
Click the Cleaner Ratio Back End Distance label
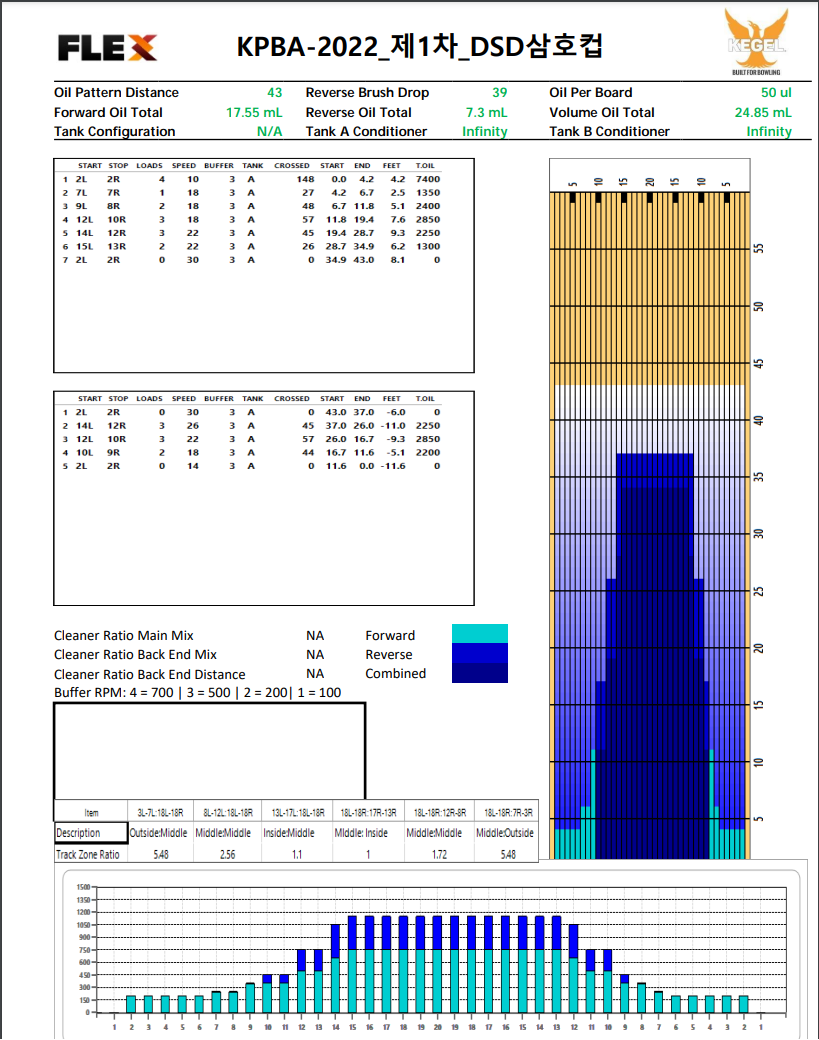pyautogui.click(x=149, y=674)
